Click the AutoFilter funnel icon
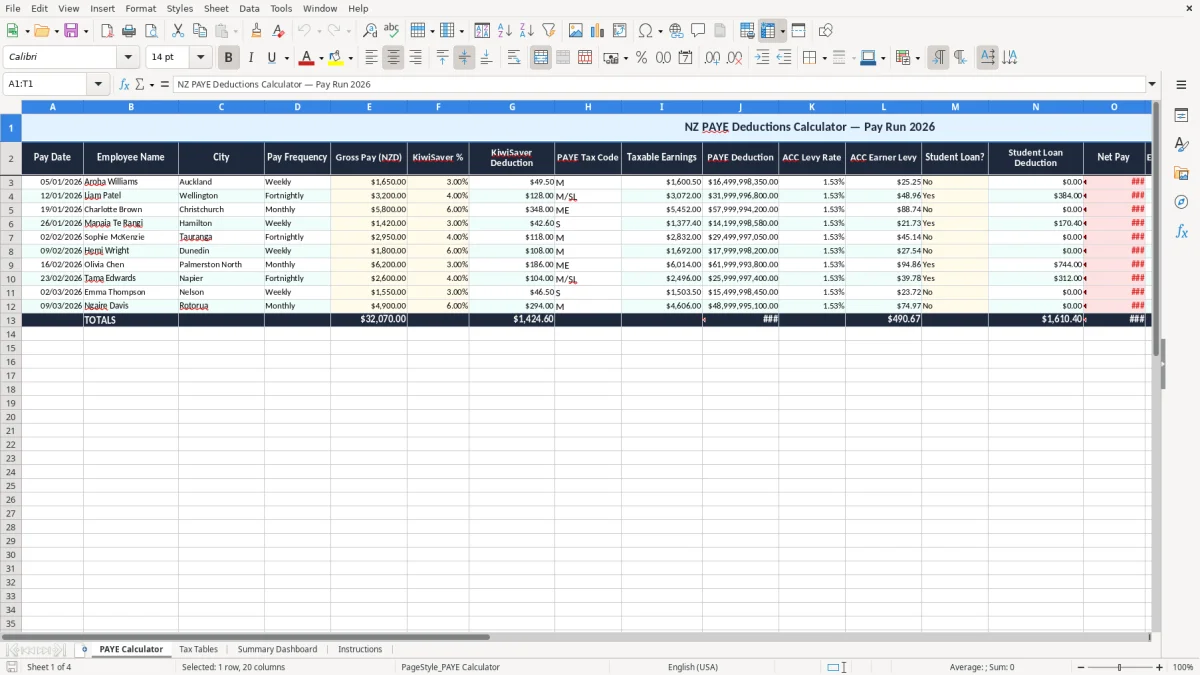 point(549,31)
